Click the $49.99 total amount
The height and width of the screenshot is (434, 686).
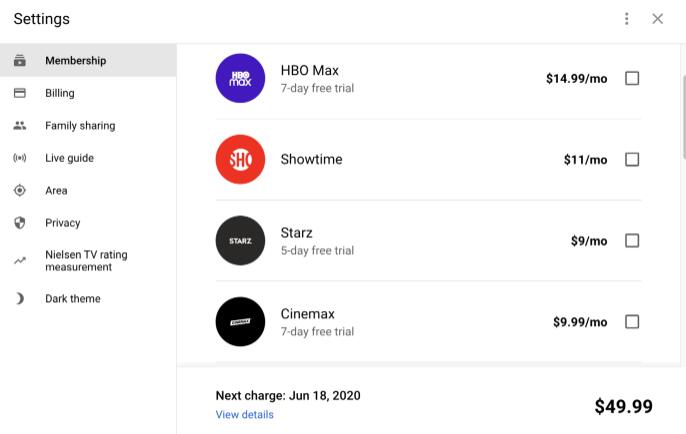[x=623, y=406]
